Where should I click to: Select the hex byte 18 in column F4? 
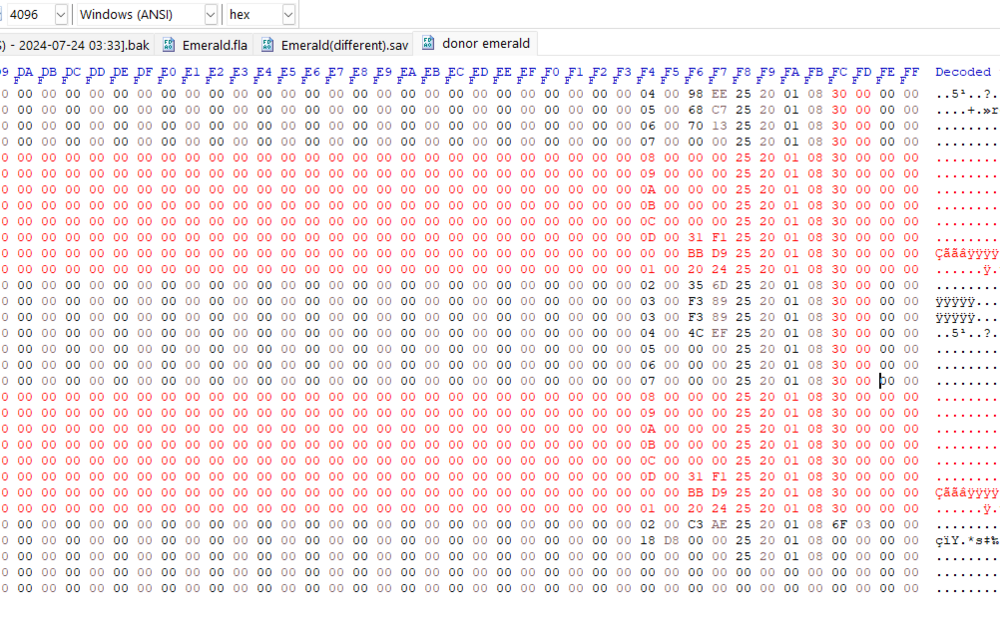pyautogui.click(x=647, y=540)
